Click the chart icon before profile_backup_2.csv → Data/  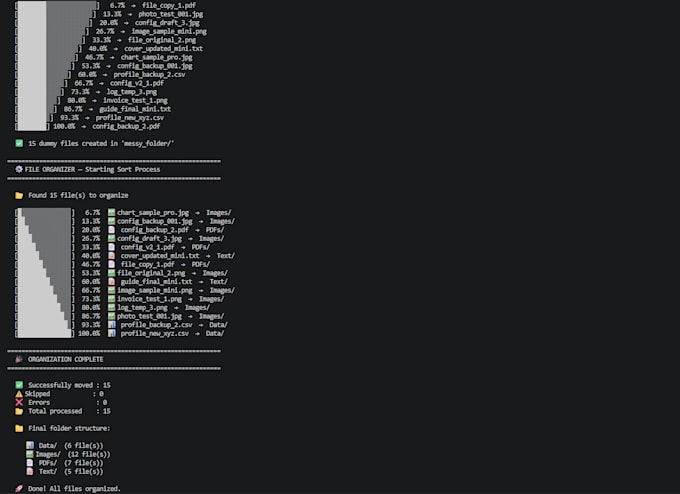pyautogui.click(x=111, y=325)
